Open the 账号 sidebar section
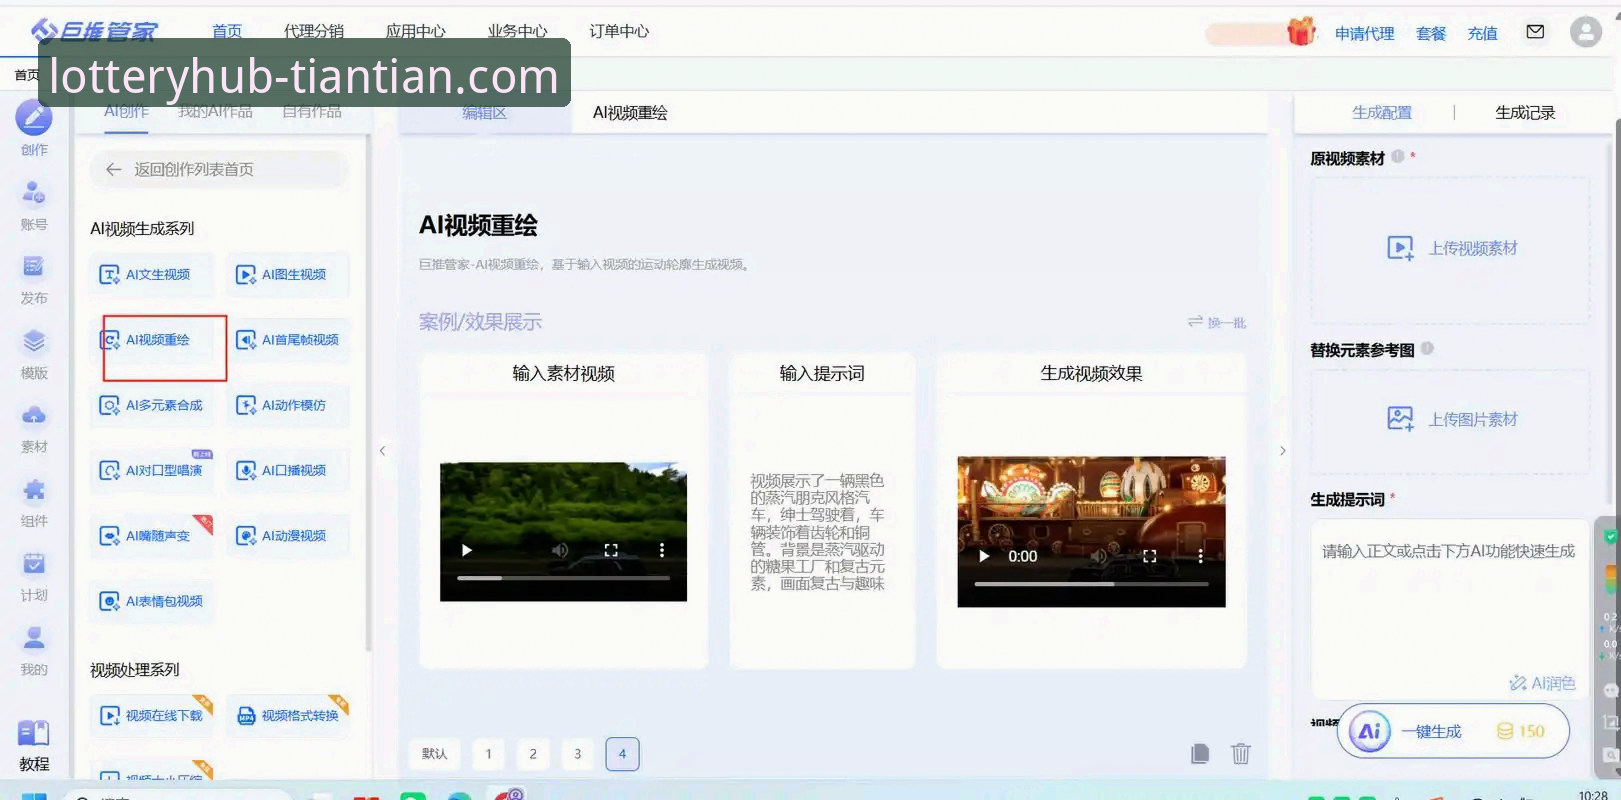The width and height of the screenshot is (1621, 800). coord(34,204)
